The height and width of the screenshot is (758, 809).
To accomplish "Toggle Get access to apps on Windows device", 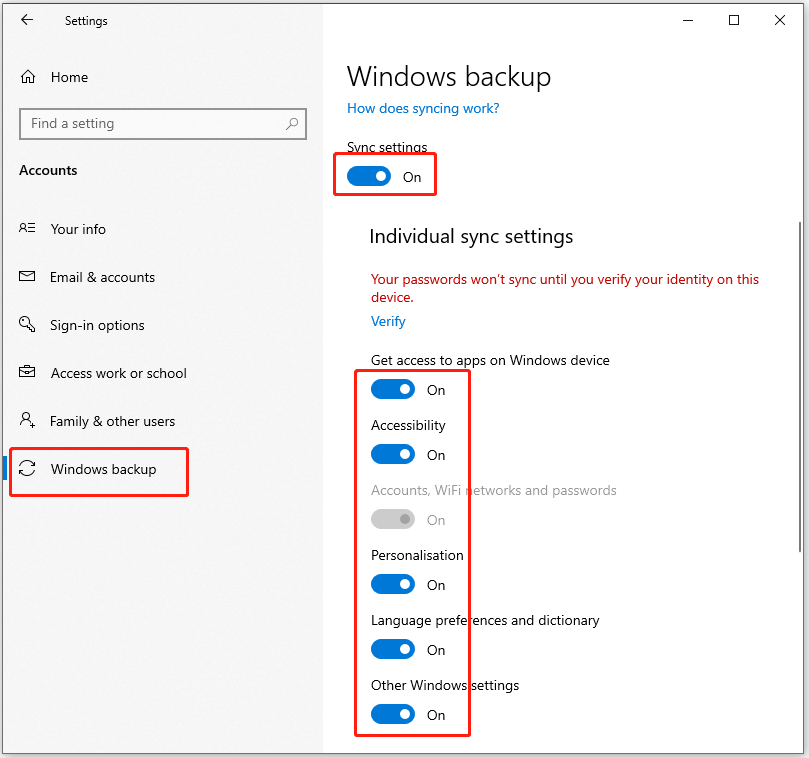I will 393,390.
